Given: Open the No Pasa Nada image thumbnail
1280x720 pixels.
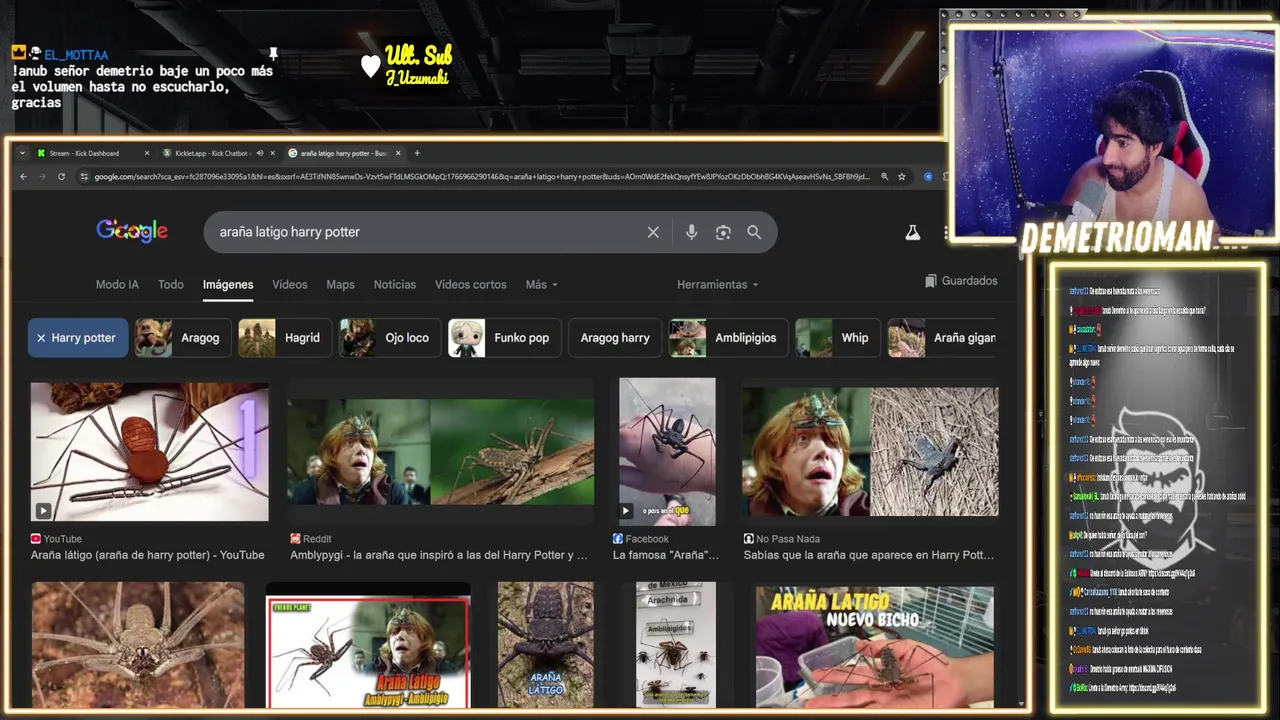Looking at the screenshot, I should pos(870,452).
